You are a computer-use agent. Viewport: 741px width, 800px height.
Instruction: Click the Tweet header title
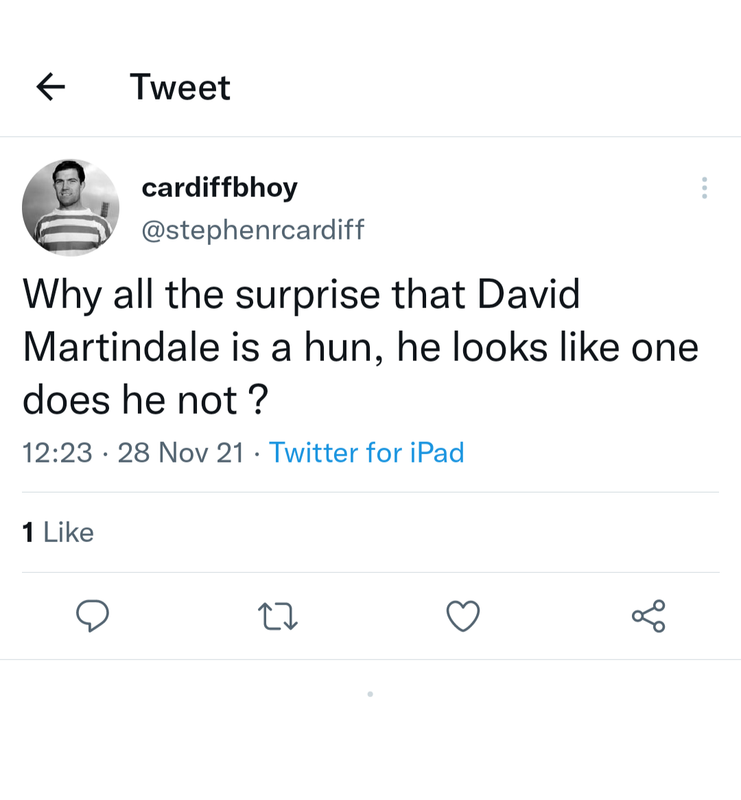click(x=180, y=87)
